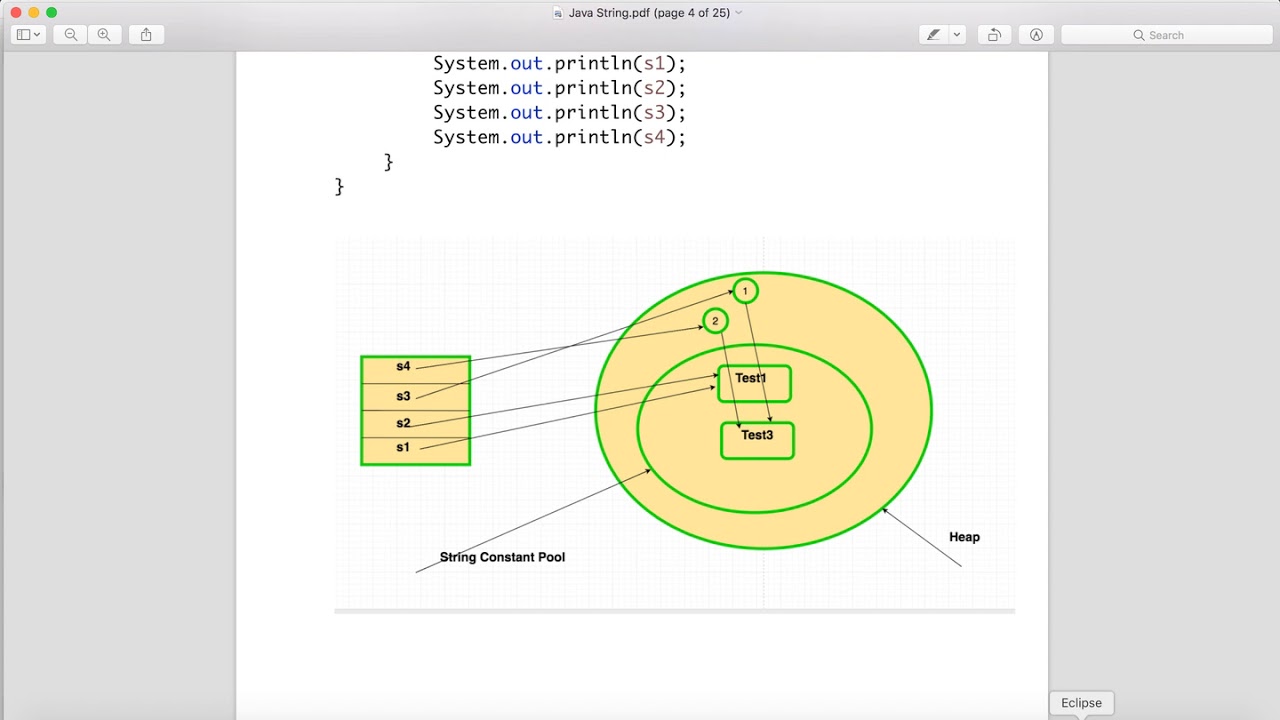This screenshot has width=1280, height=720.
Task: Open the document title dropdown chevron
Action: click(x=739, y=13)
